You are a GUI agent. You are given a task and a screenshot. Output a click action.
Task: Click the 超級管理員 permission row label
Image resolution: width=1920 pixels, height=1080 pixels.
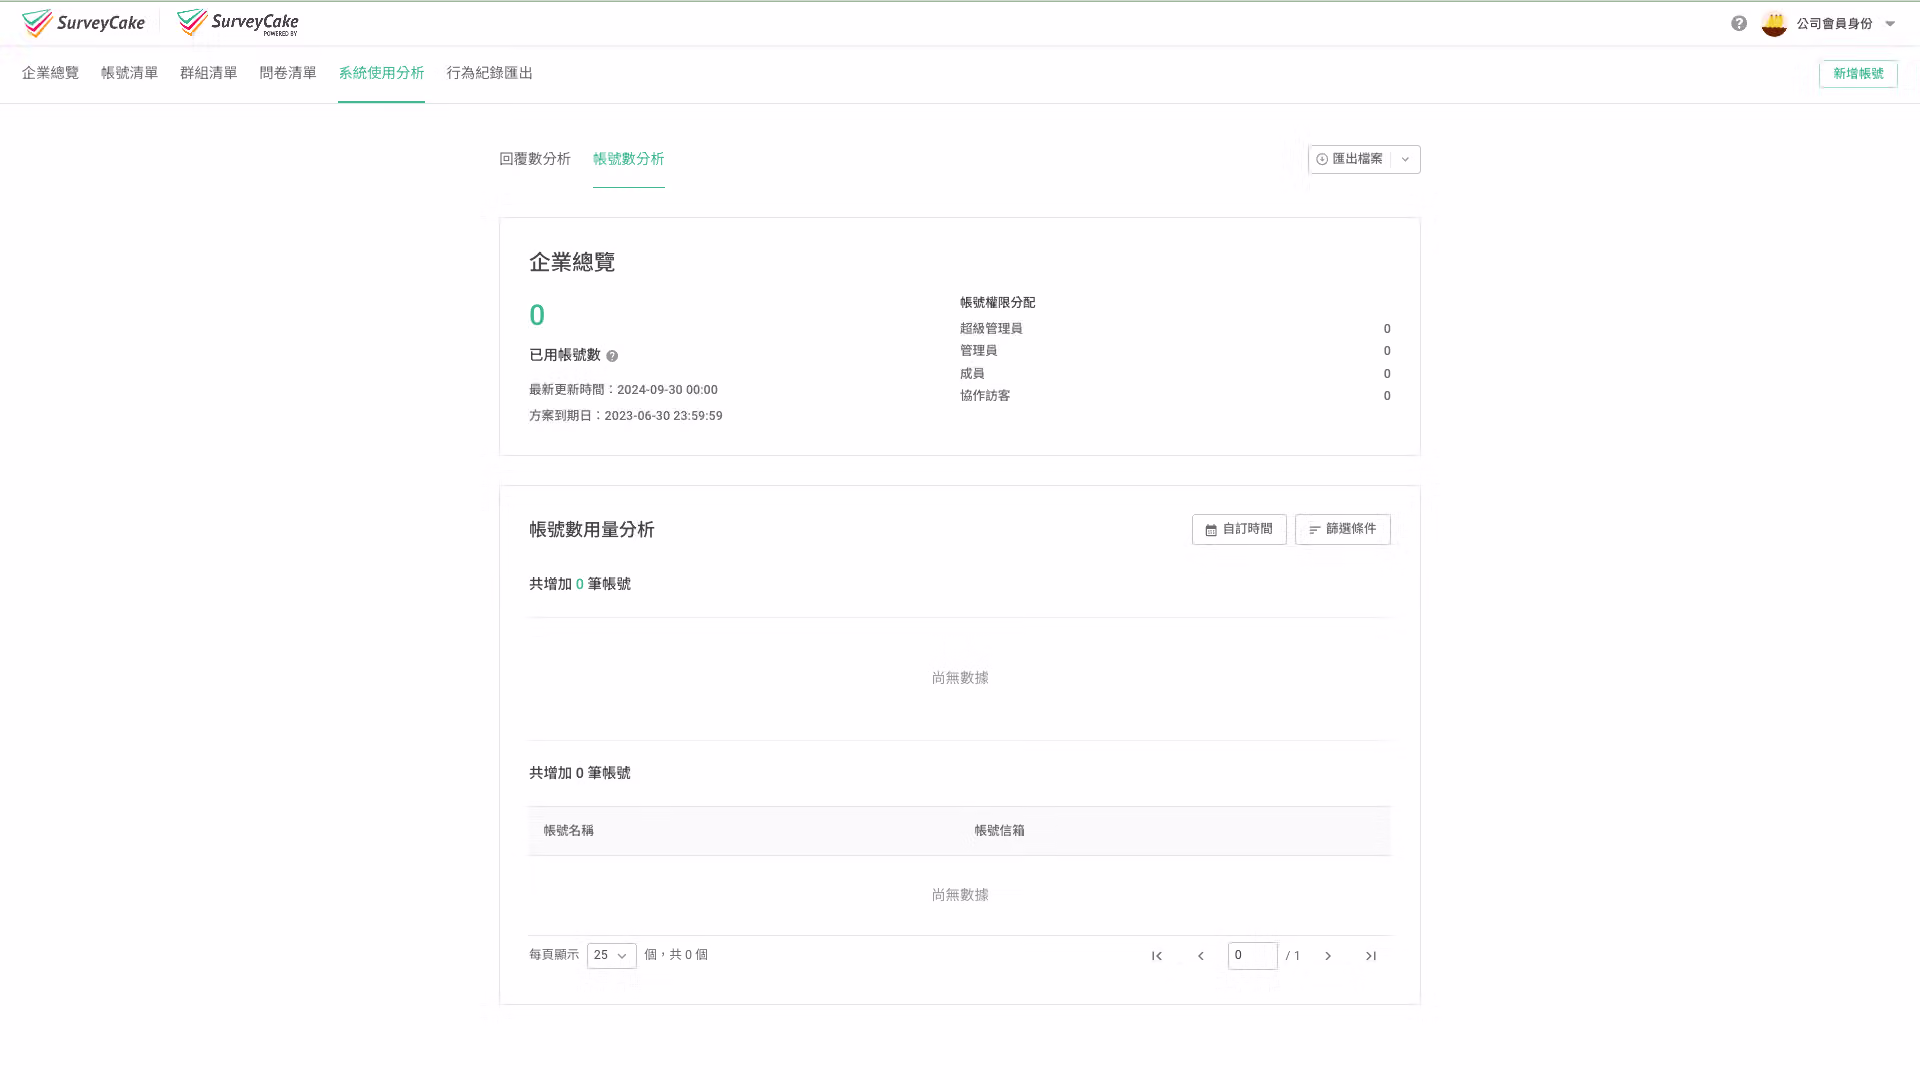coord(991,329)
